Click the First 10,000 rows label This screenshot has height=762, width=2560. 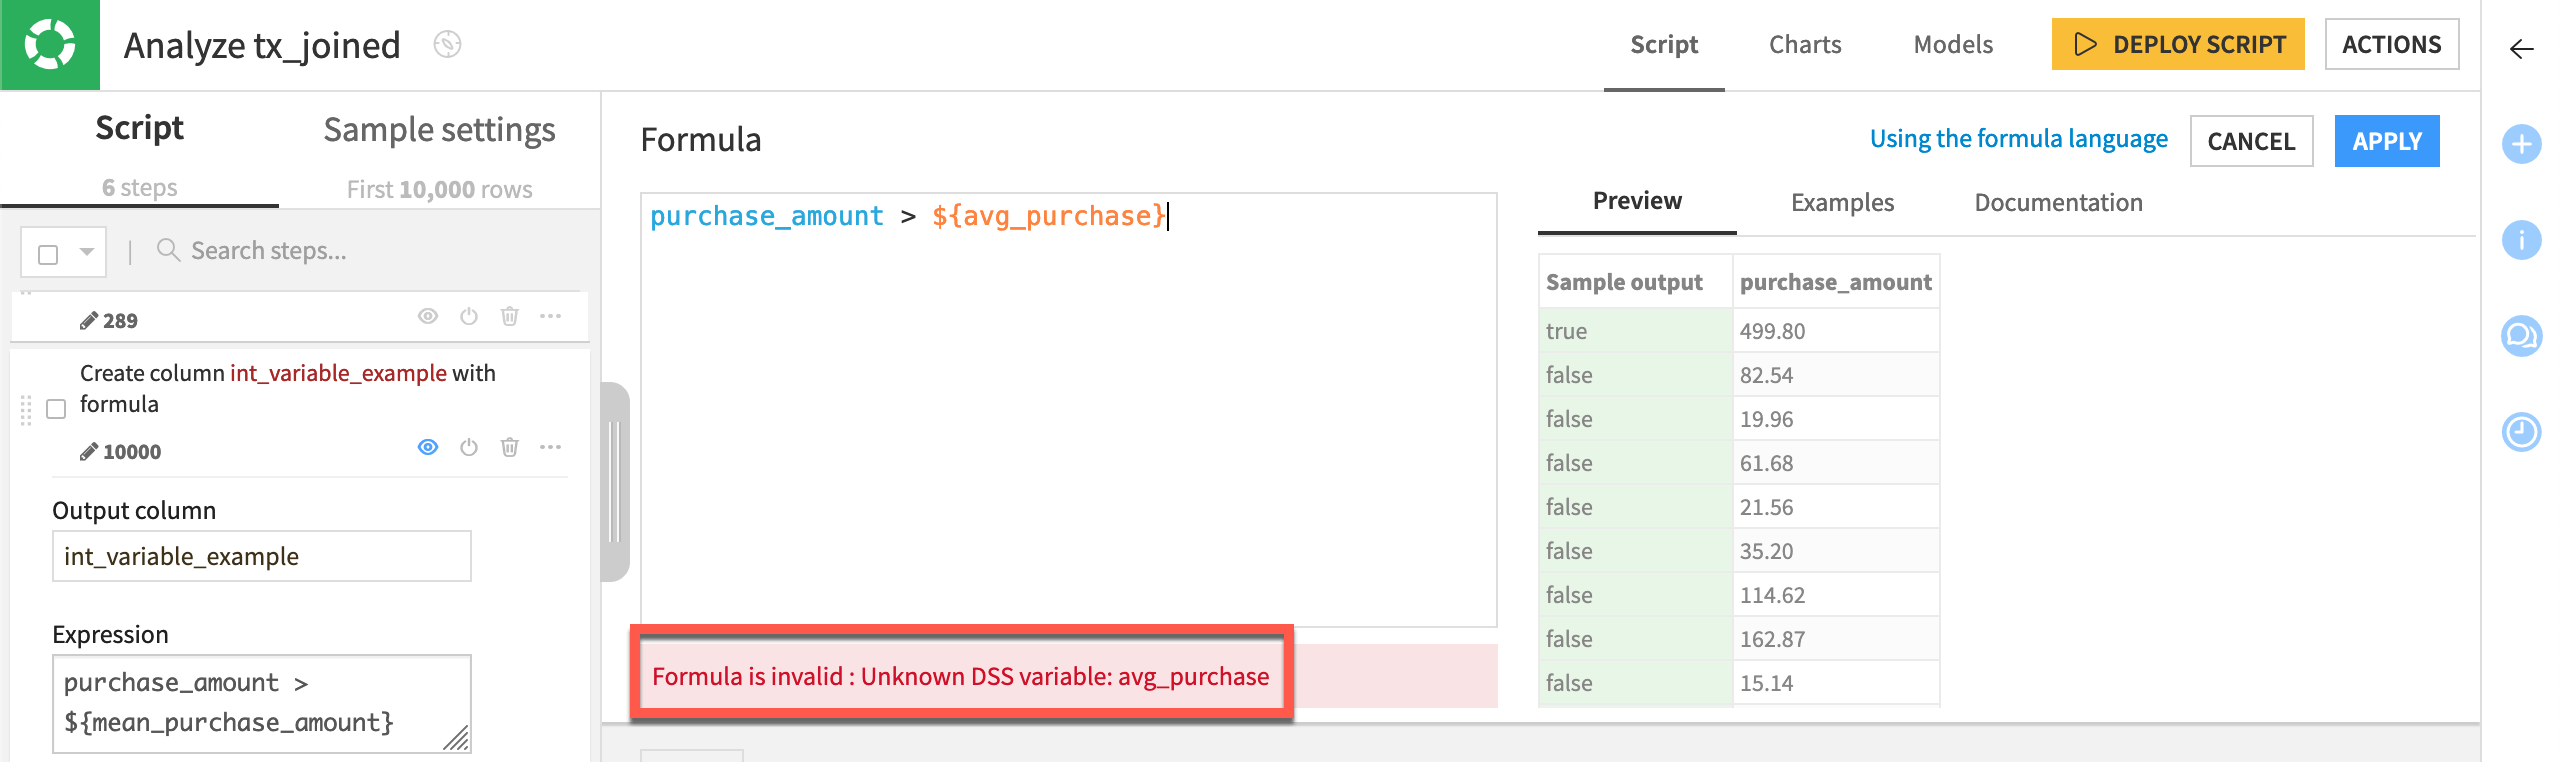point(439,190)
